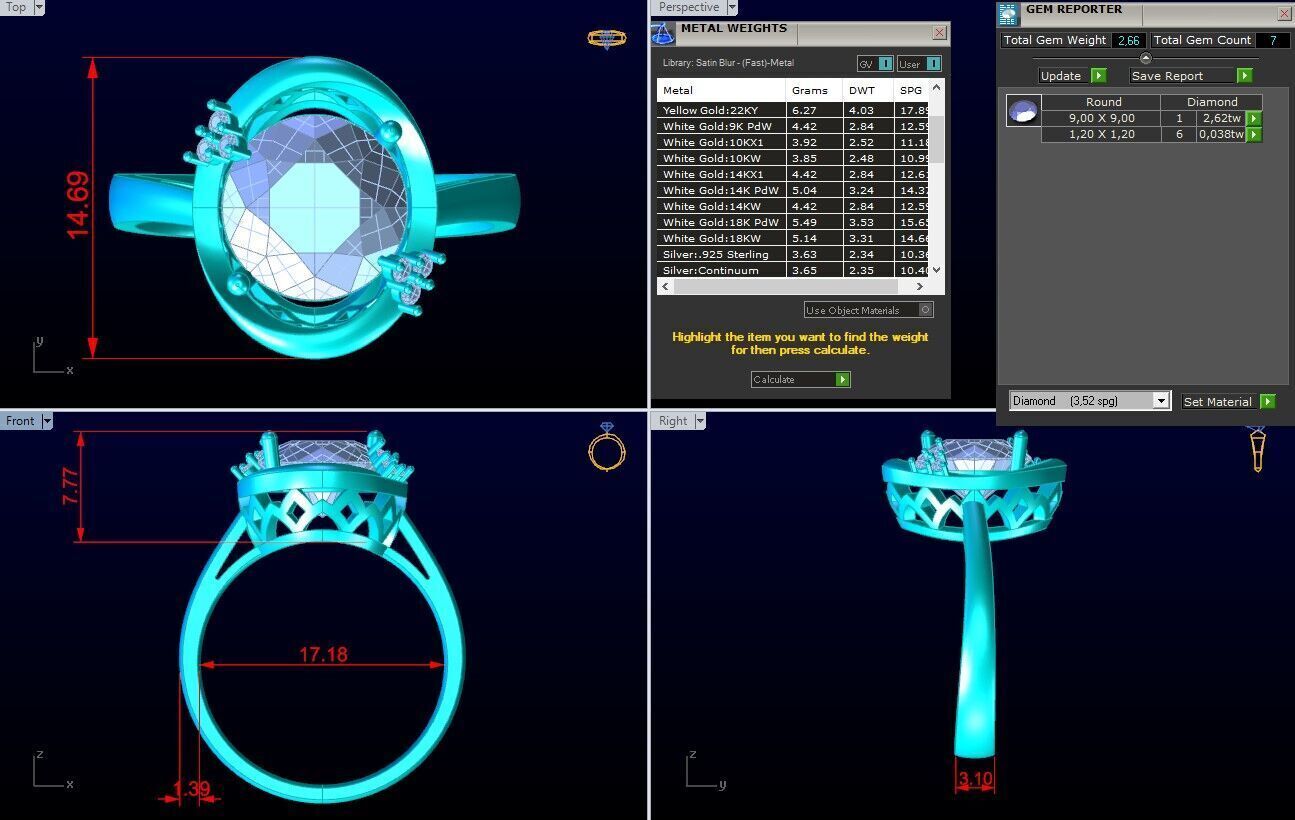Select the White Gold:18K PdW row
This screenshot has height=820, width=1295.
tap(792, 222)
